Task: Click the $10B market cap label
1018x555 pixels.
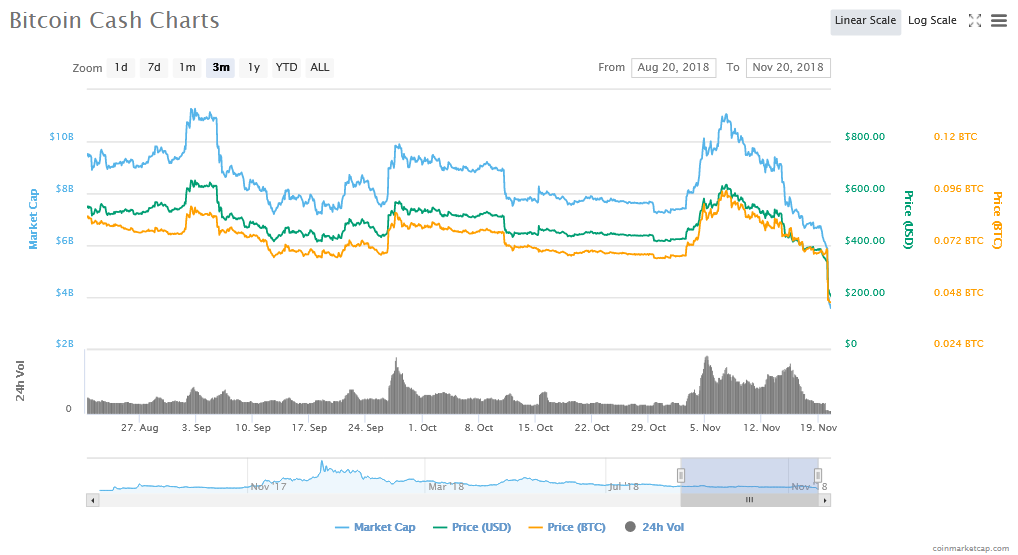Action: 62,137
